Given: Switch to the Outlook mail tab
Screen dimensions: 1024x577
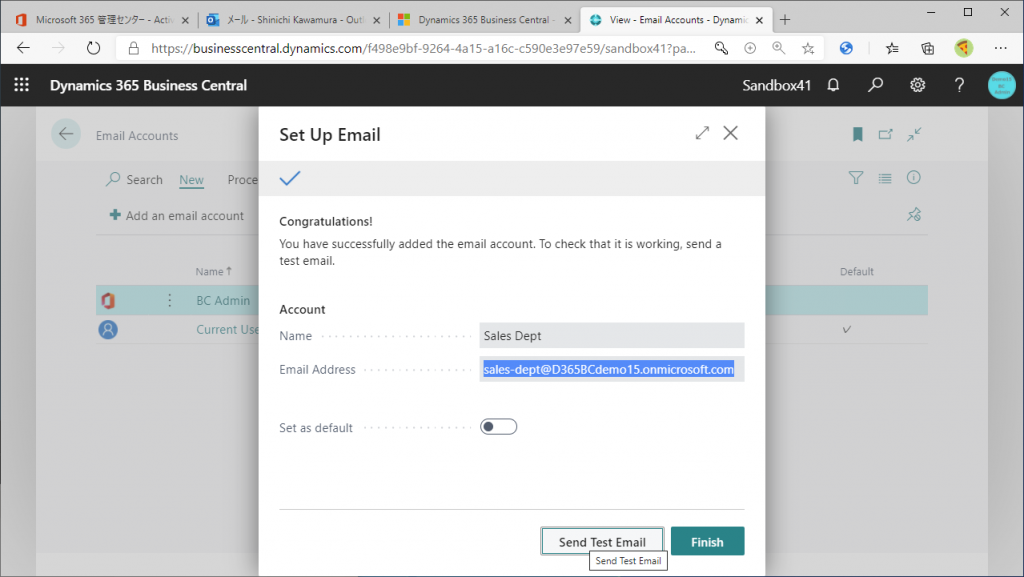Looking at the screenshot, I should pos(293,20).
